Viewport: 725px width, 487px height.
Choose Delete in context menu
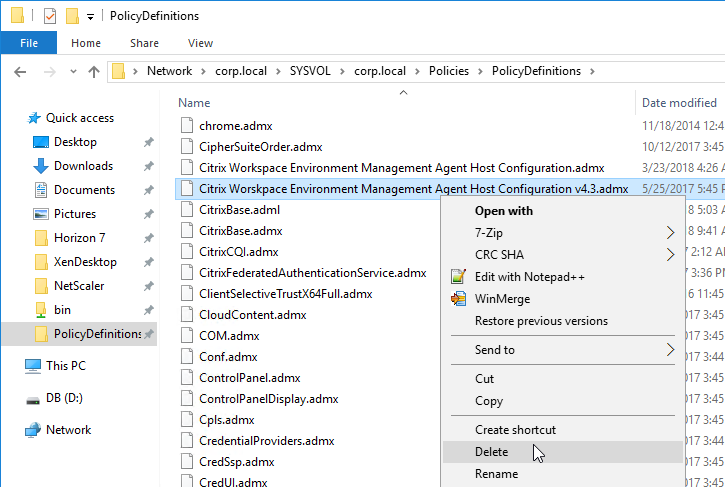click(563, 452)
